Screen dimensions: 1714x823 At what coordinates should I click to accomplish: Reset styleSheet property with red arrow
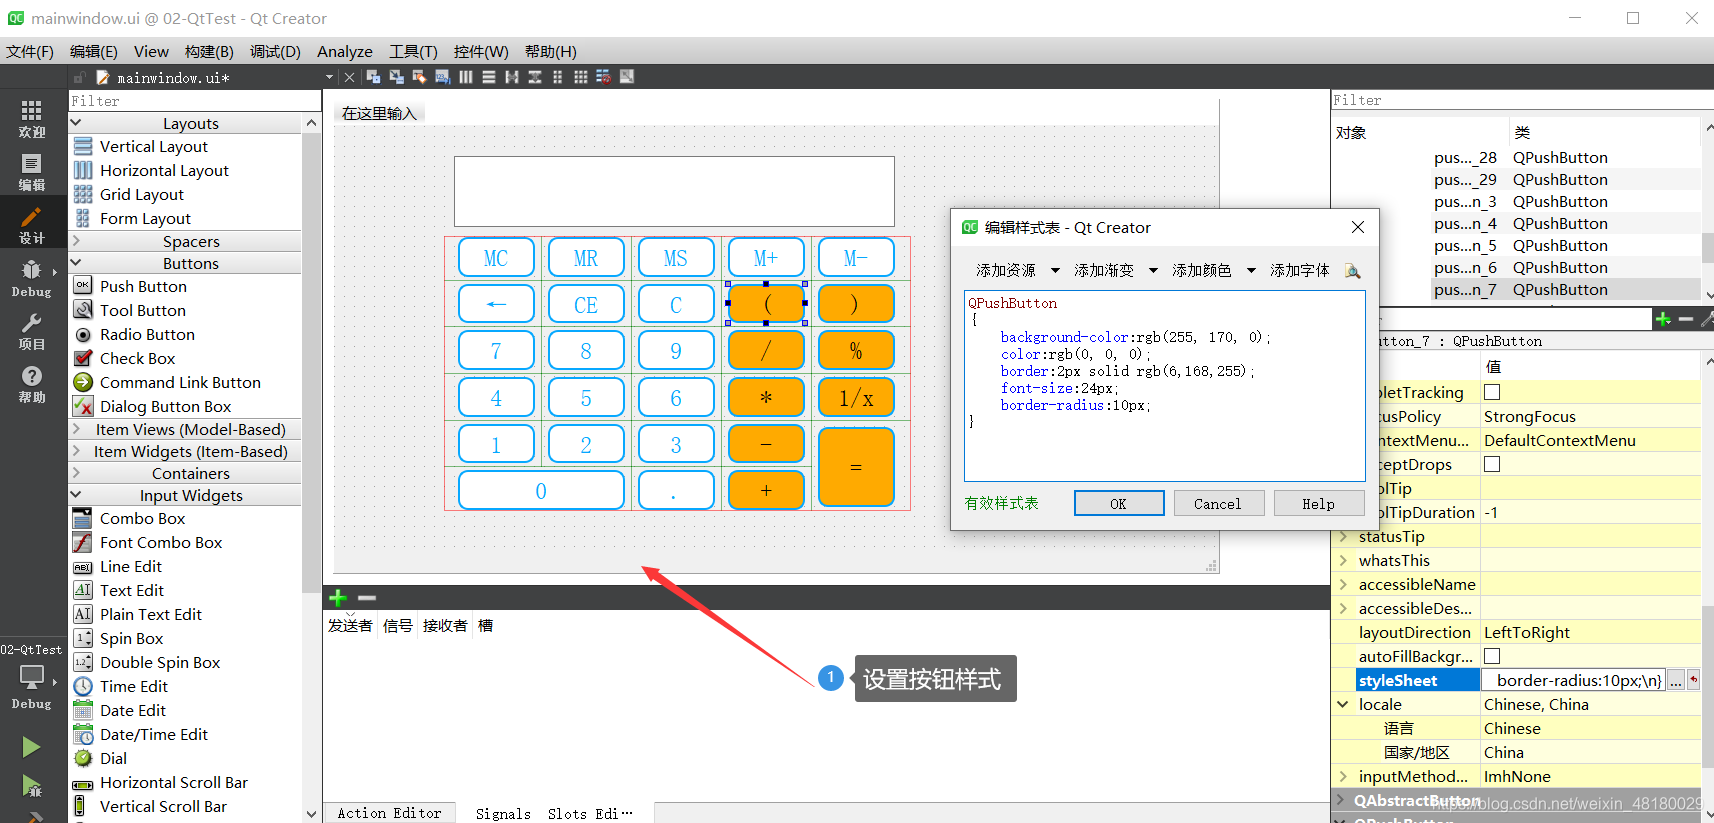1694,680
